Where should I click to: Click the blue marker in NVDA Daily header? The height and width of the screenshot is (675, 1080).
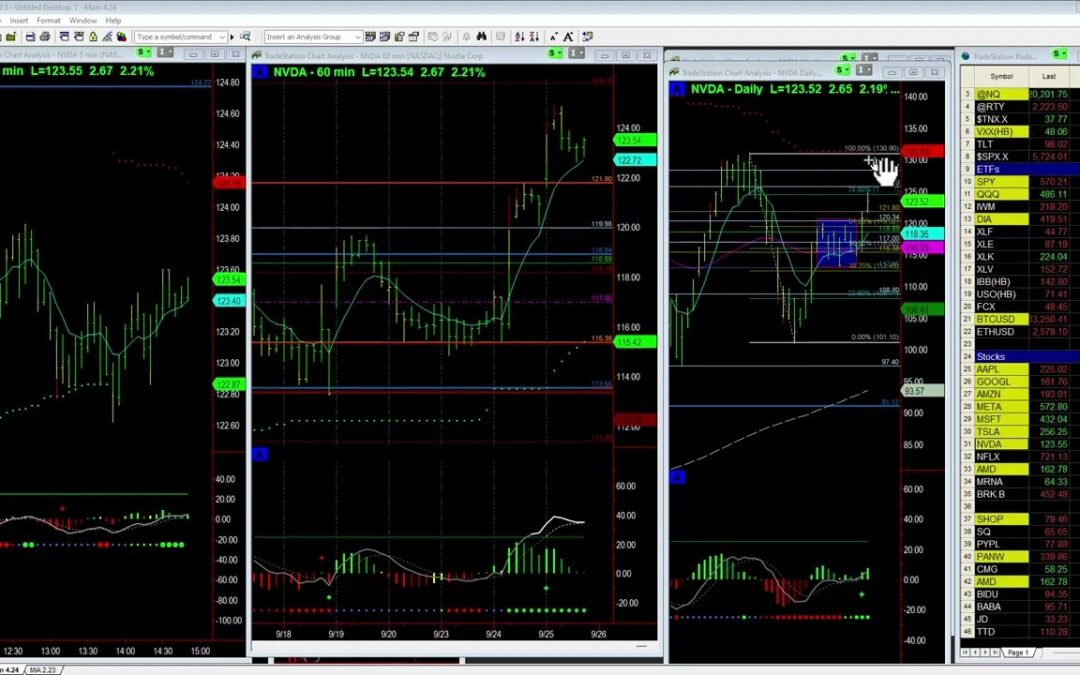677,89
